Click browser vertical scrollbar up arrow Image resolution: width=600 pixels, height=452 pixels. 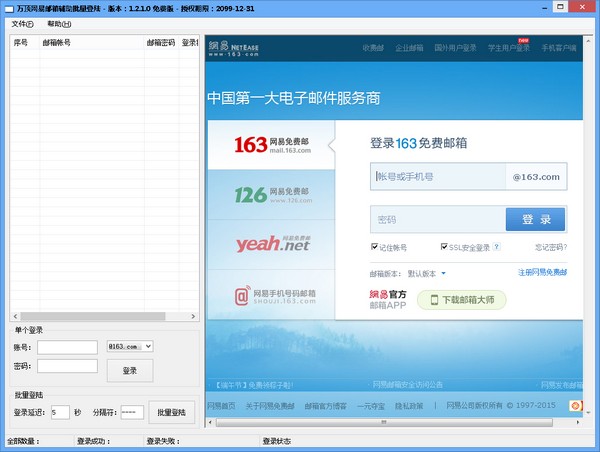pos(588,40)
